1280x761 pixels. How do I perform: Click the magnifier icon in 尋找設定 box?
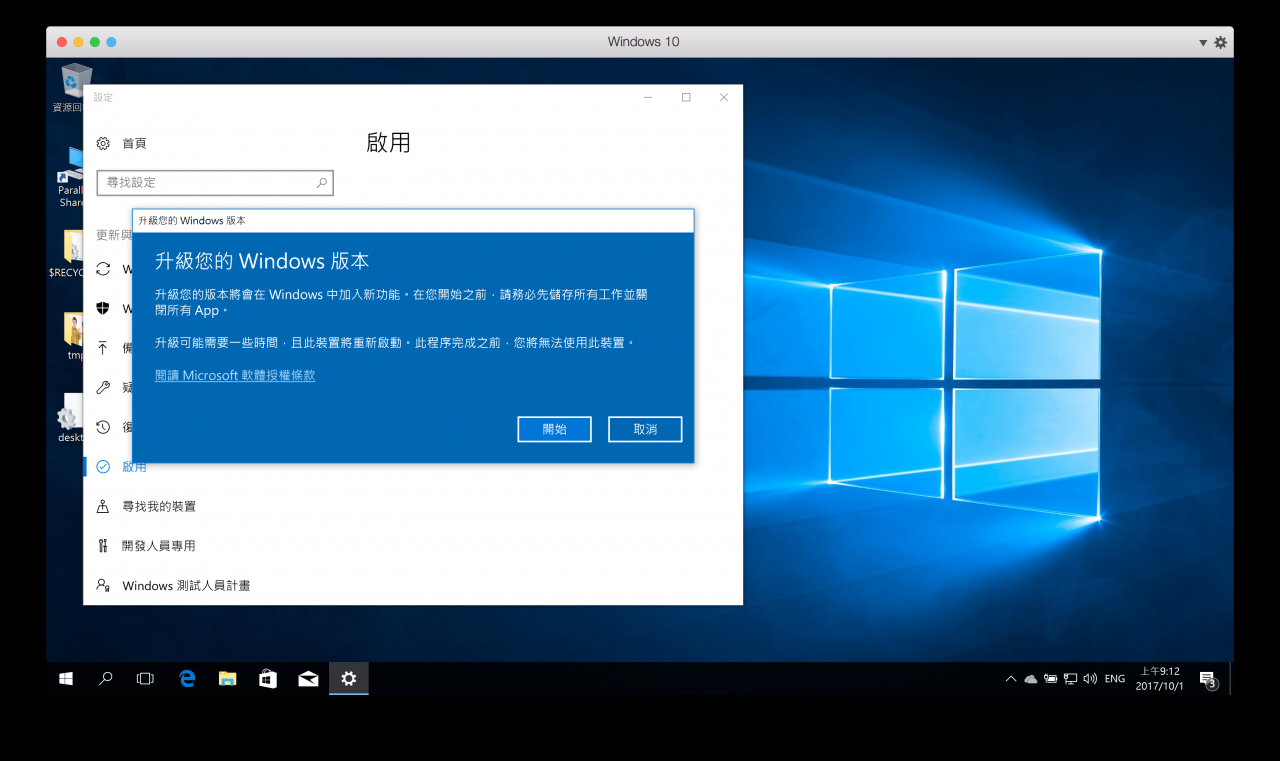pos(322,183)
